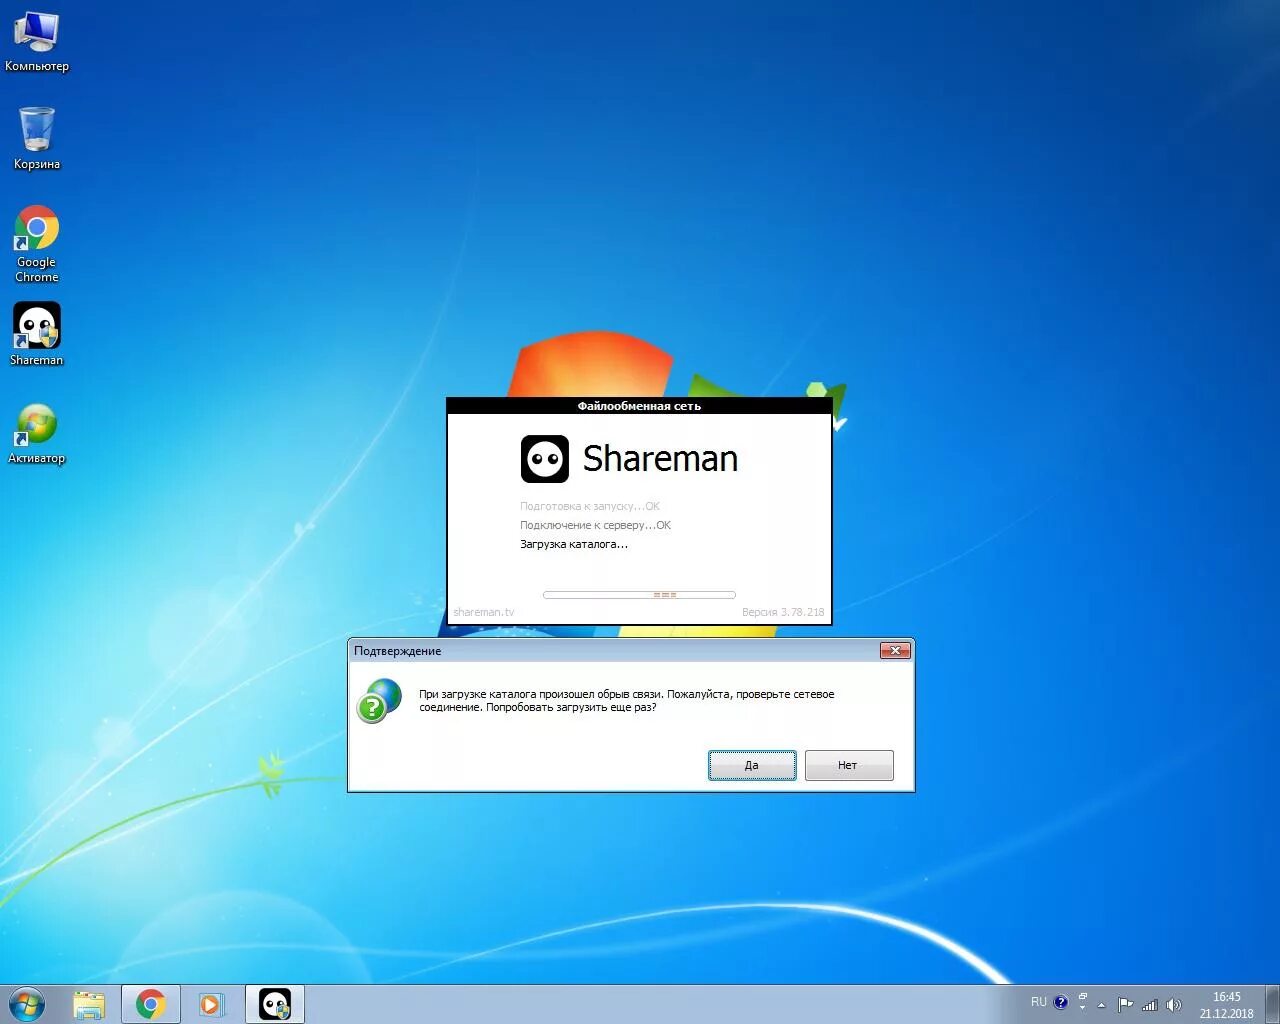The width and height of the screenshot is (1280, 1024).
Task: Click the Загрузка каталога status text
Action: [x=574, y=544]
